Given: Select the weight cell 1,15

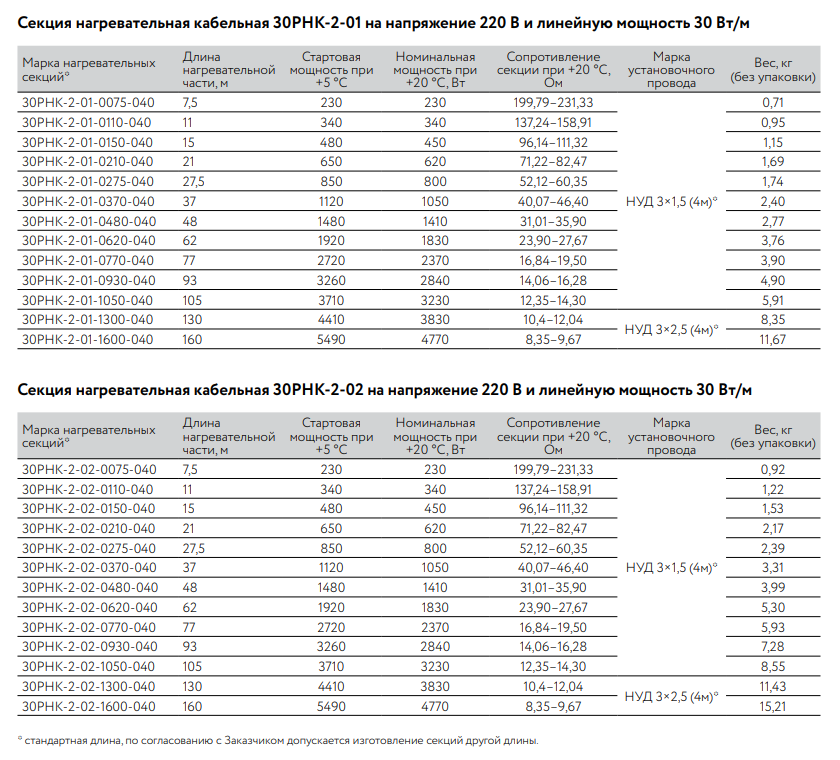Looking at the screenshot, I should (773, 142).
